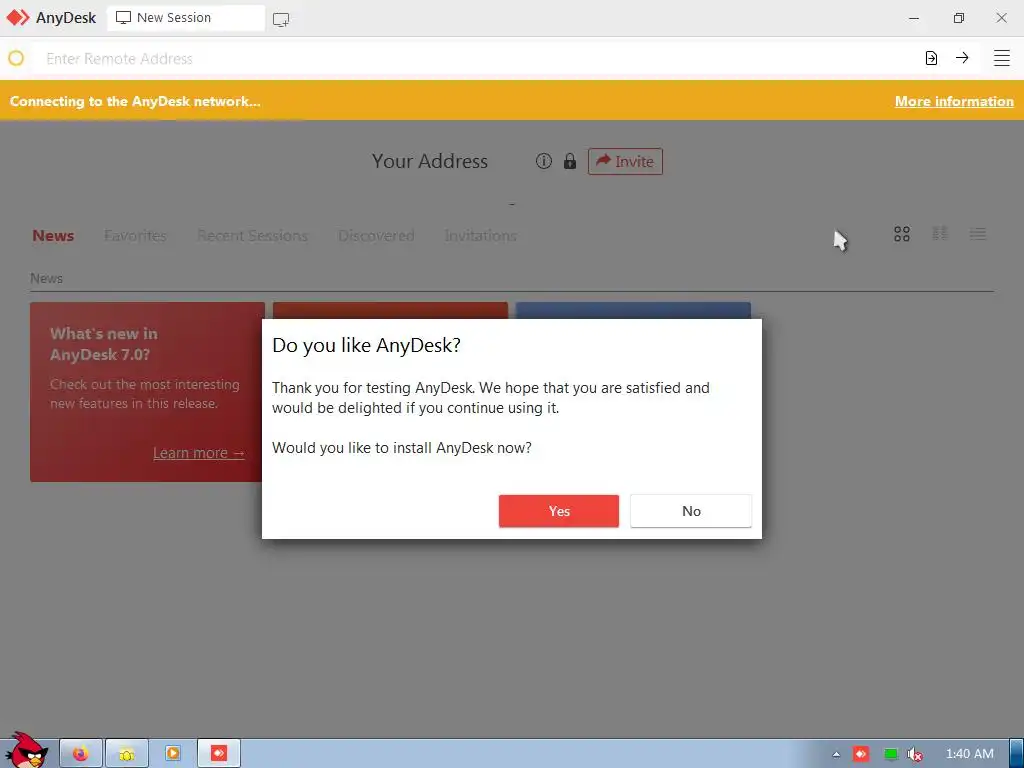Screen dimensions: 1024x768
Task: Follow the Learn more link
Action: point(199,453)
